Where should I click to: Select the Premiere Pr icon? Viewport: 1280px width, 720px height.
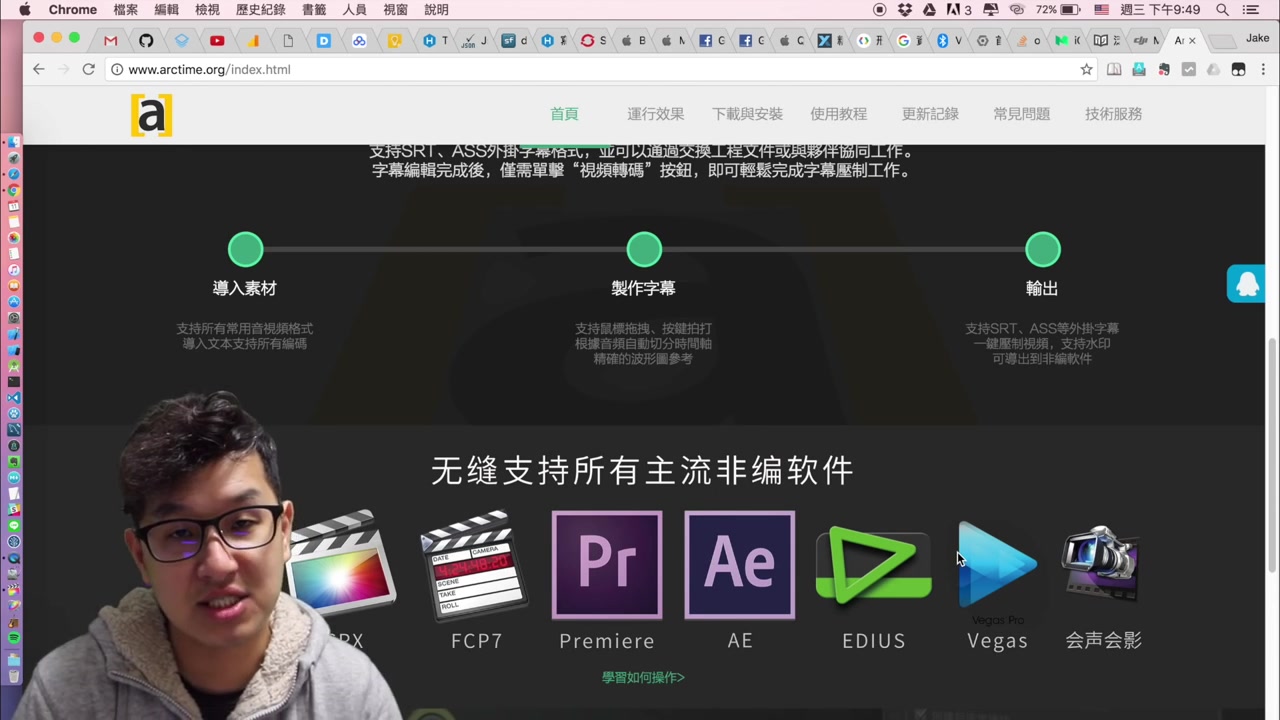pyautogui.click(x=606, y=564)
